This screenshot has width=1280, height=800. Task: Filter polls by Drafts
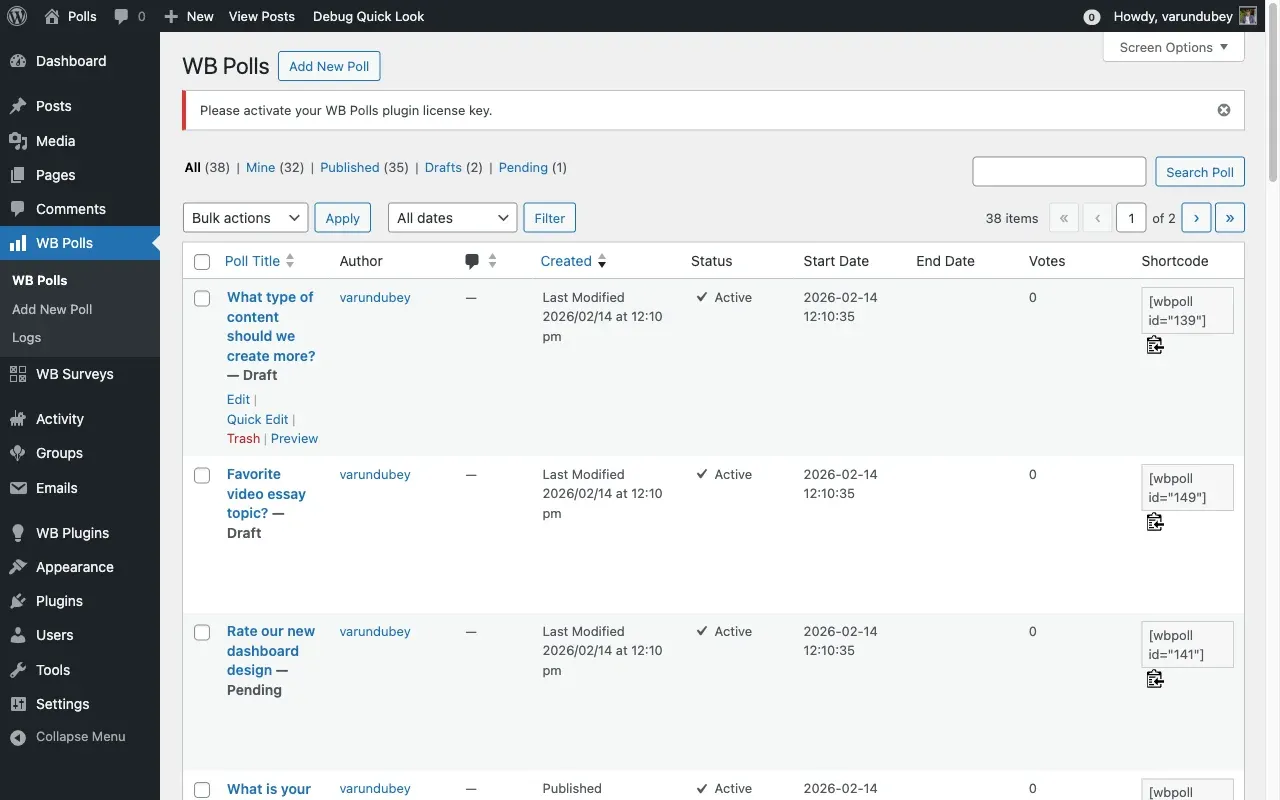pos(443,167)
